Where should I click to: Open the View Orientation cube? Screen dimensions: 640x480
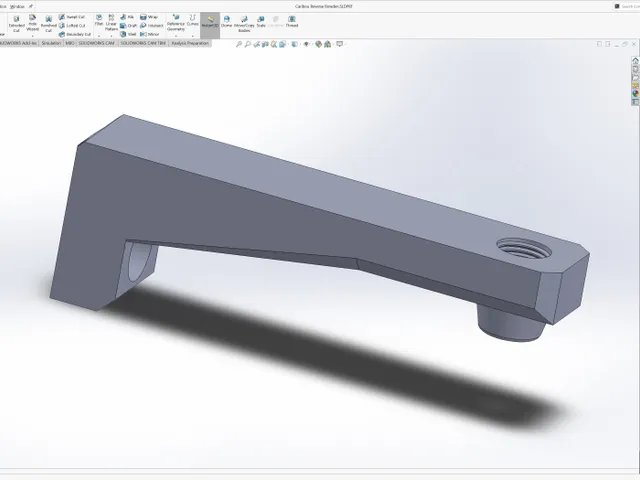[x=283, y=44]
